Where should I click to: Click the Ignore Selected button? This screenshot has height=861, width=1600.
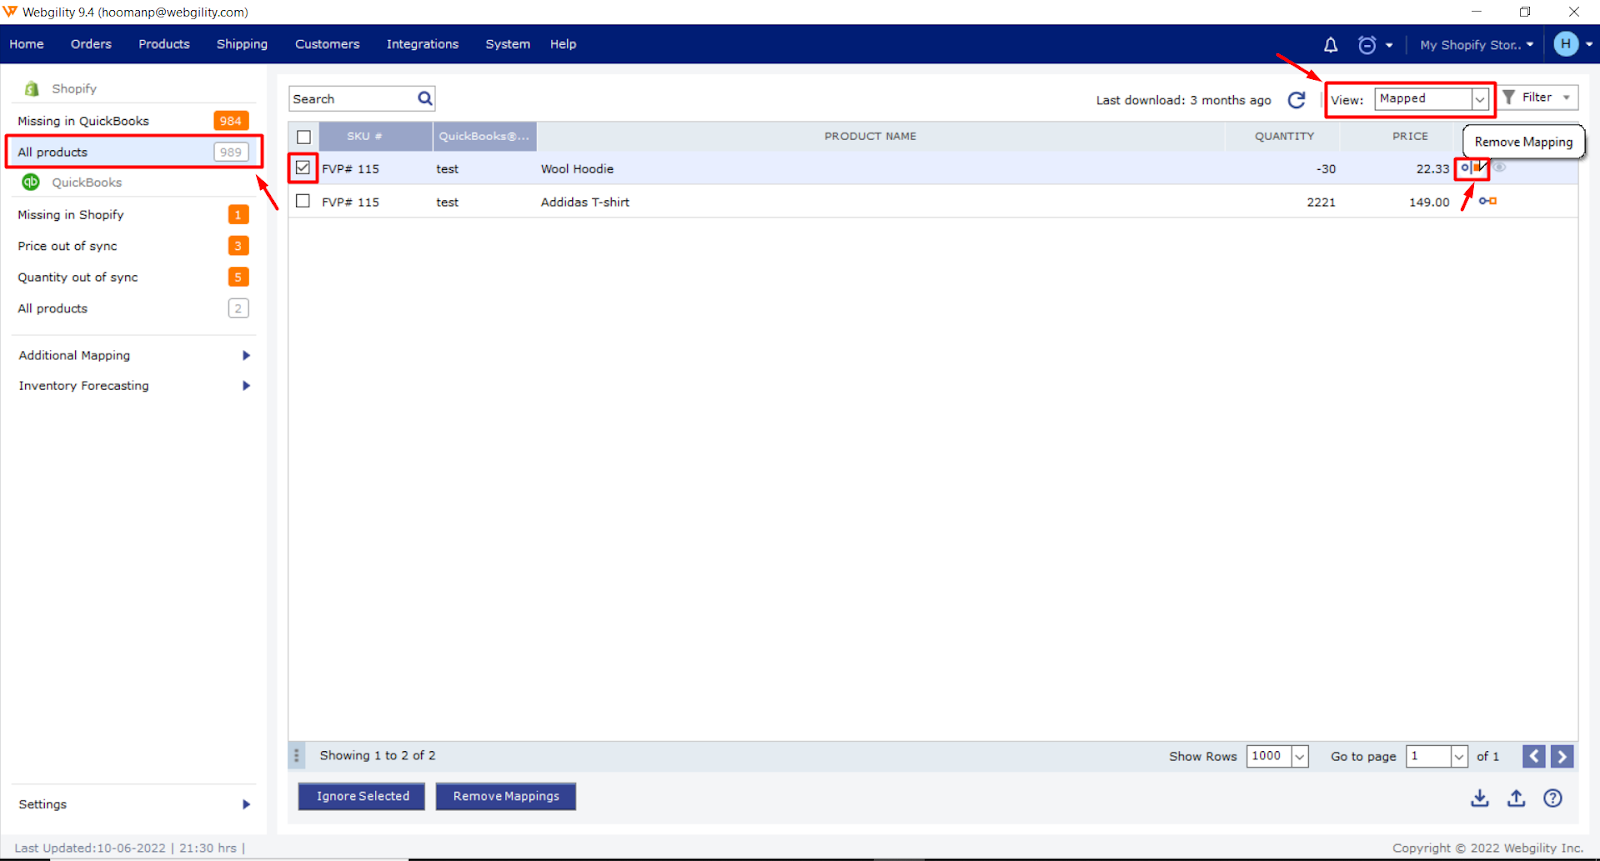(362, 796)
